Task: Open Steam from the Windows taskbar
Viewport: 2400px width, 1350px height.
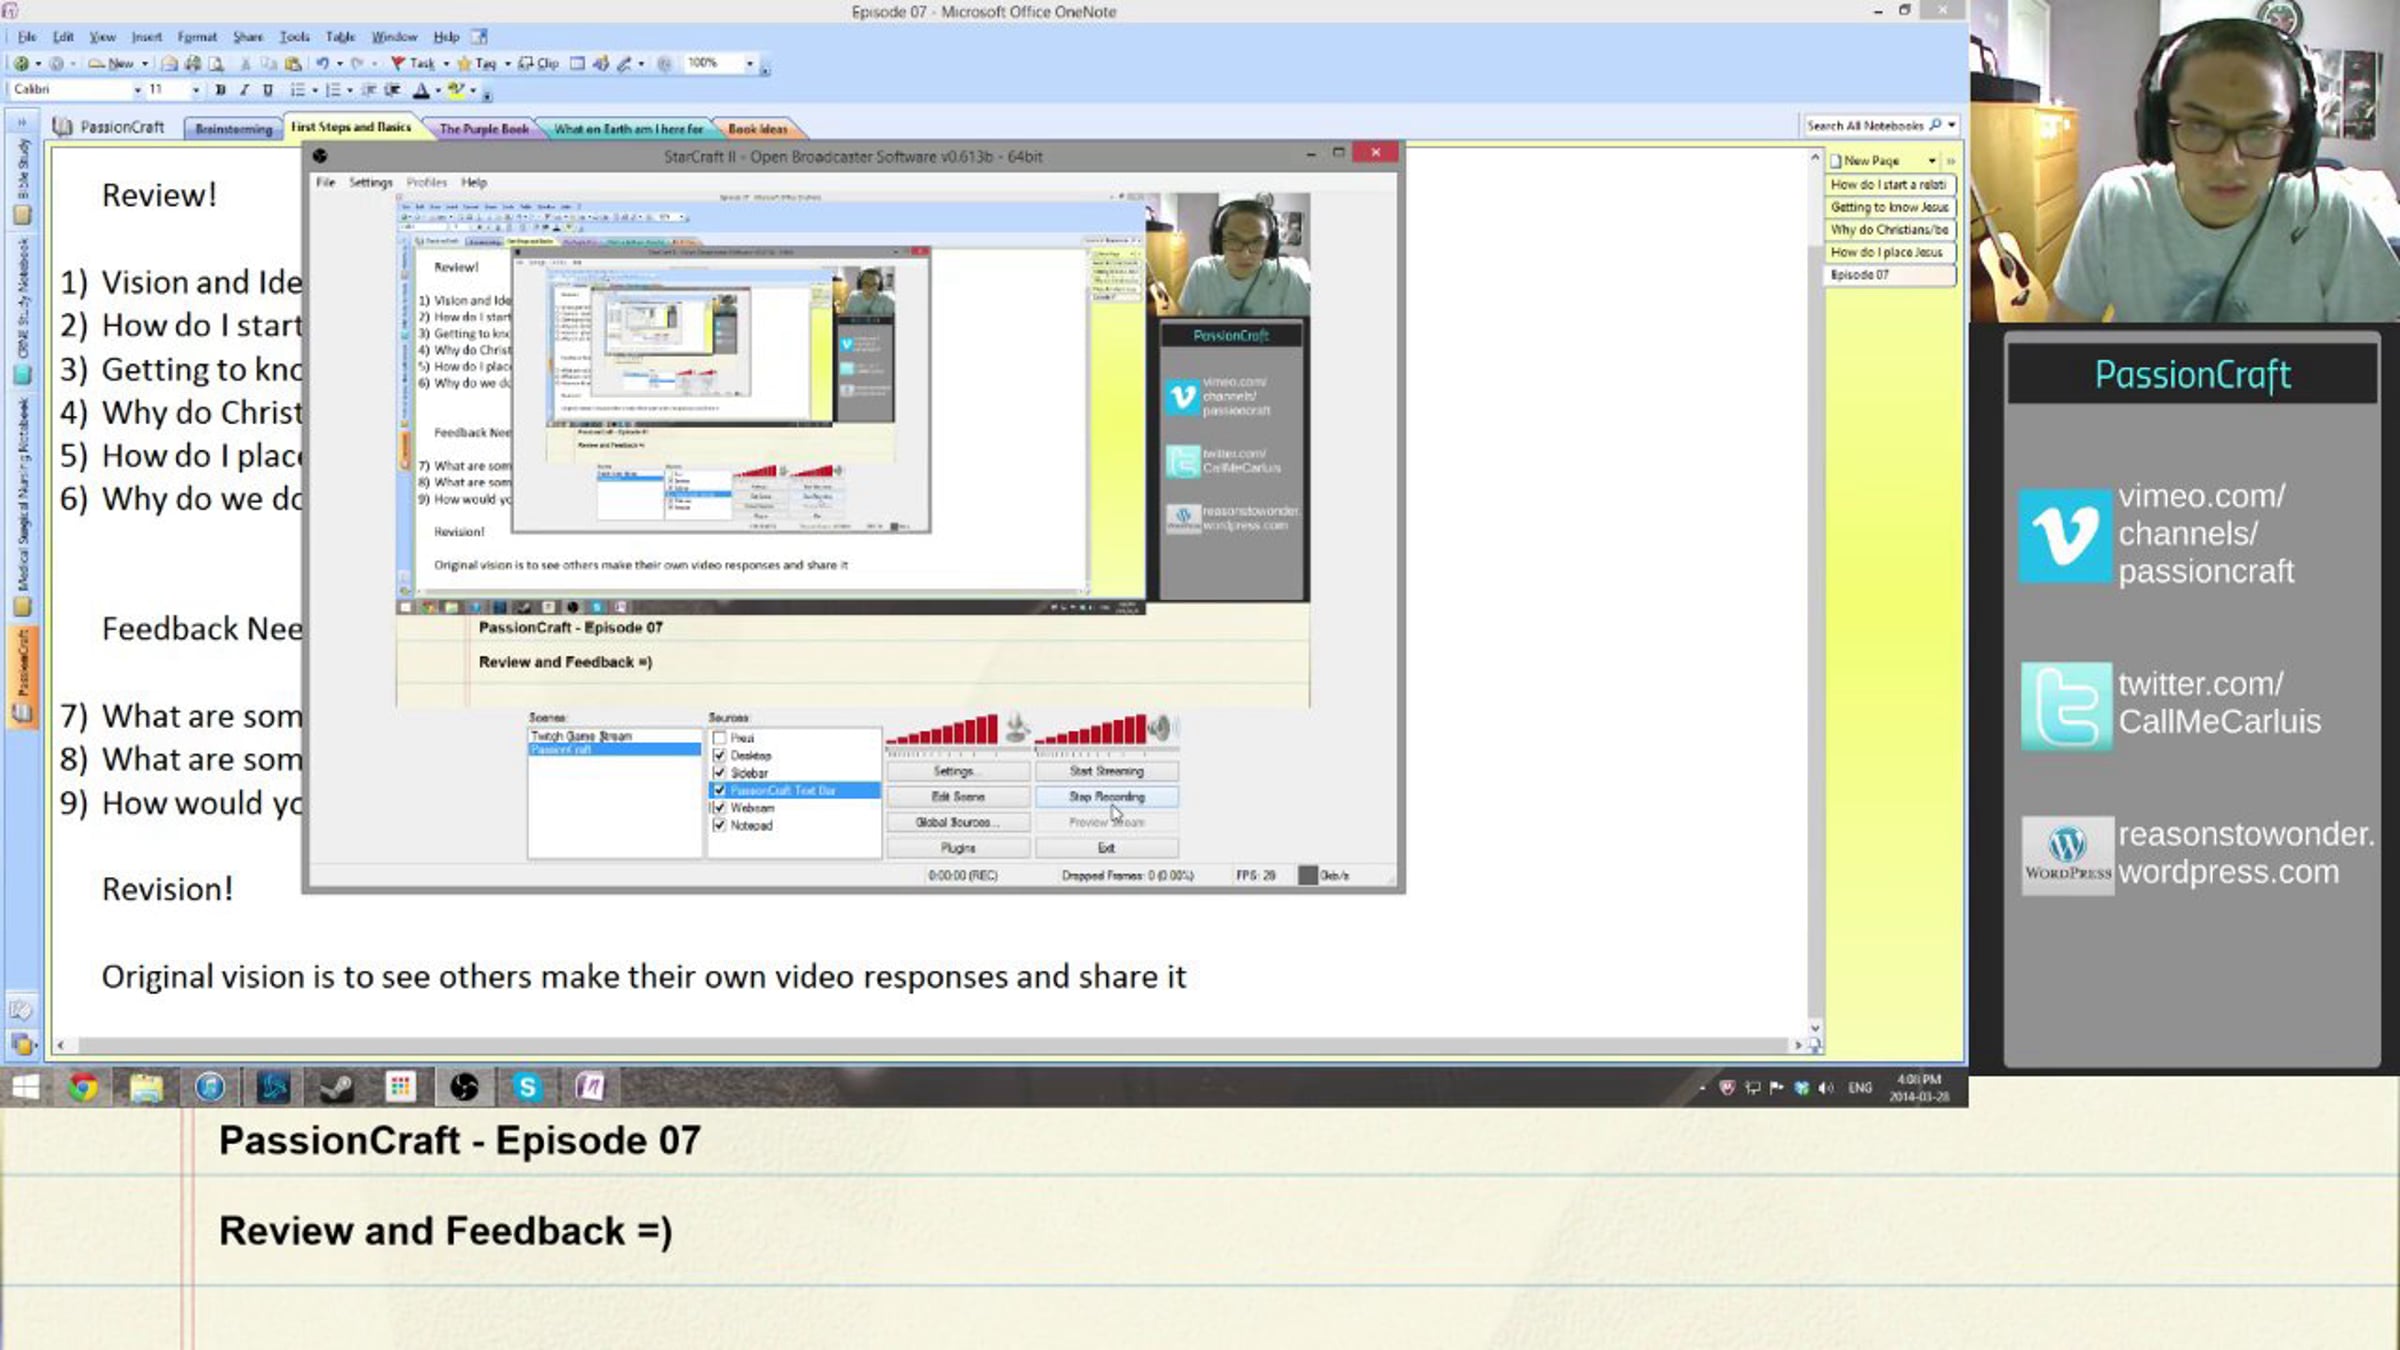Action: pos(337,1087)
